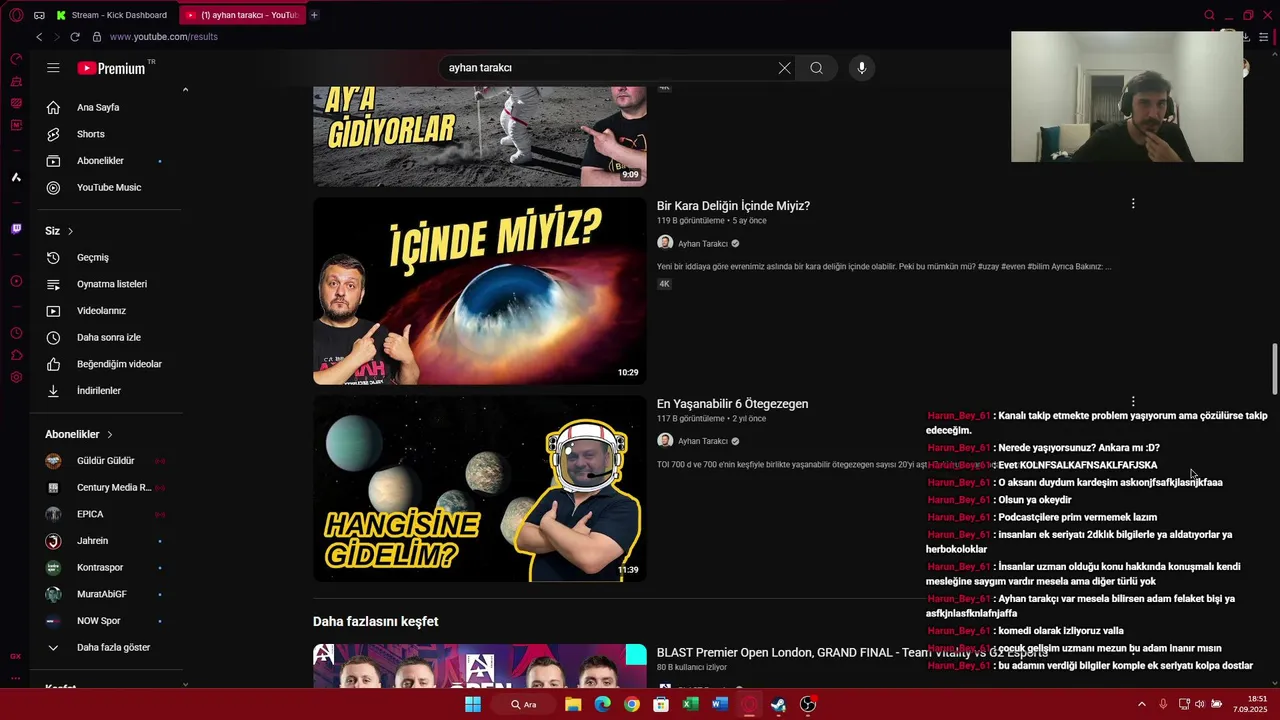Open Google Chrome from taskbar
Viewport: 1280px width, 720px height.
pos(631,704)
